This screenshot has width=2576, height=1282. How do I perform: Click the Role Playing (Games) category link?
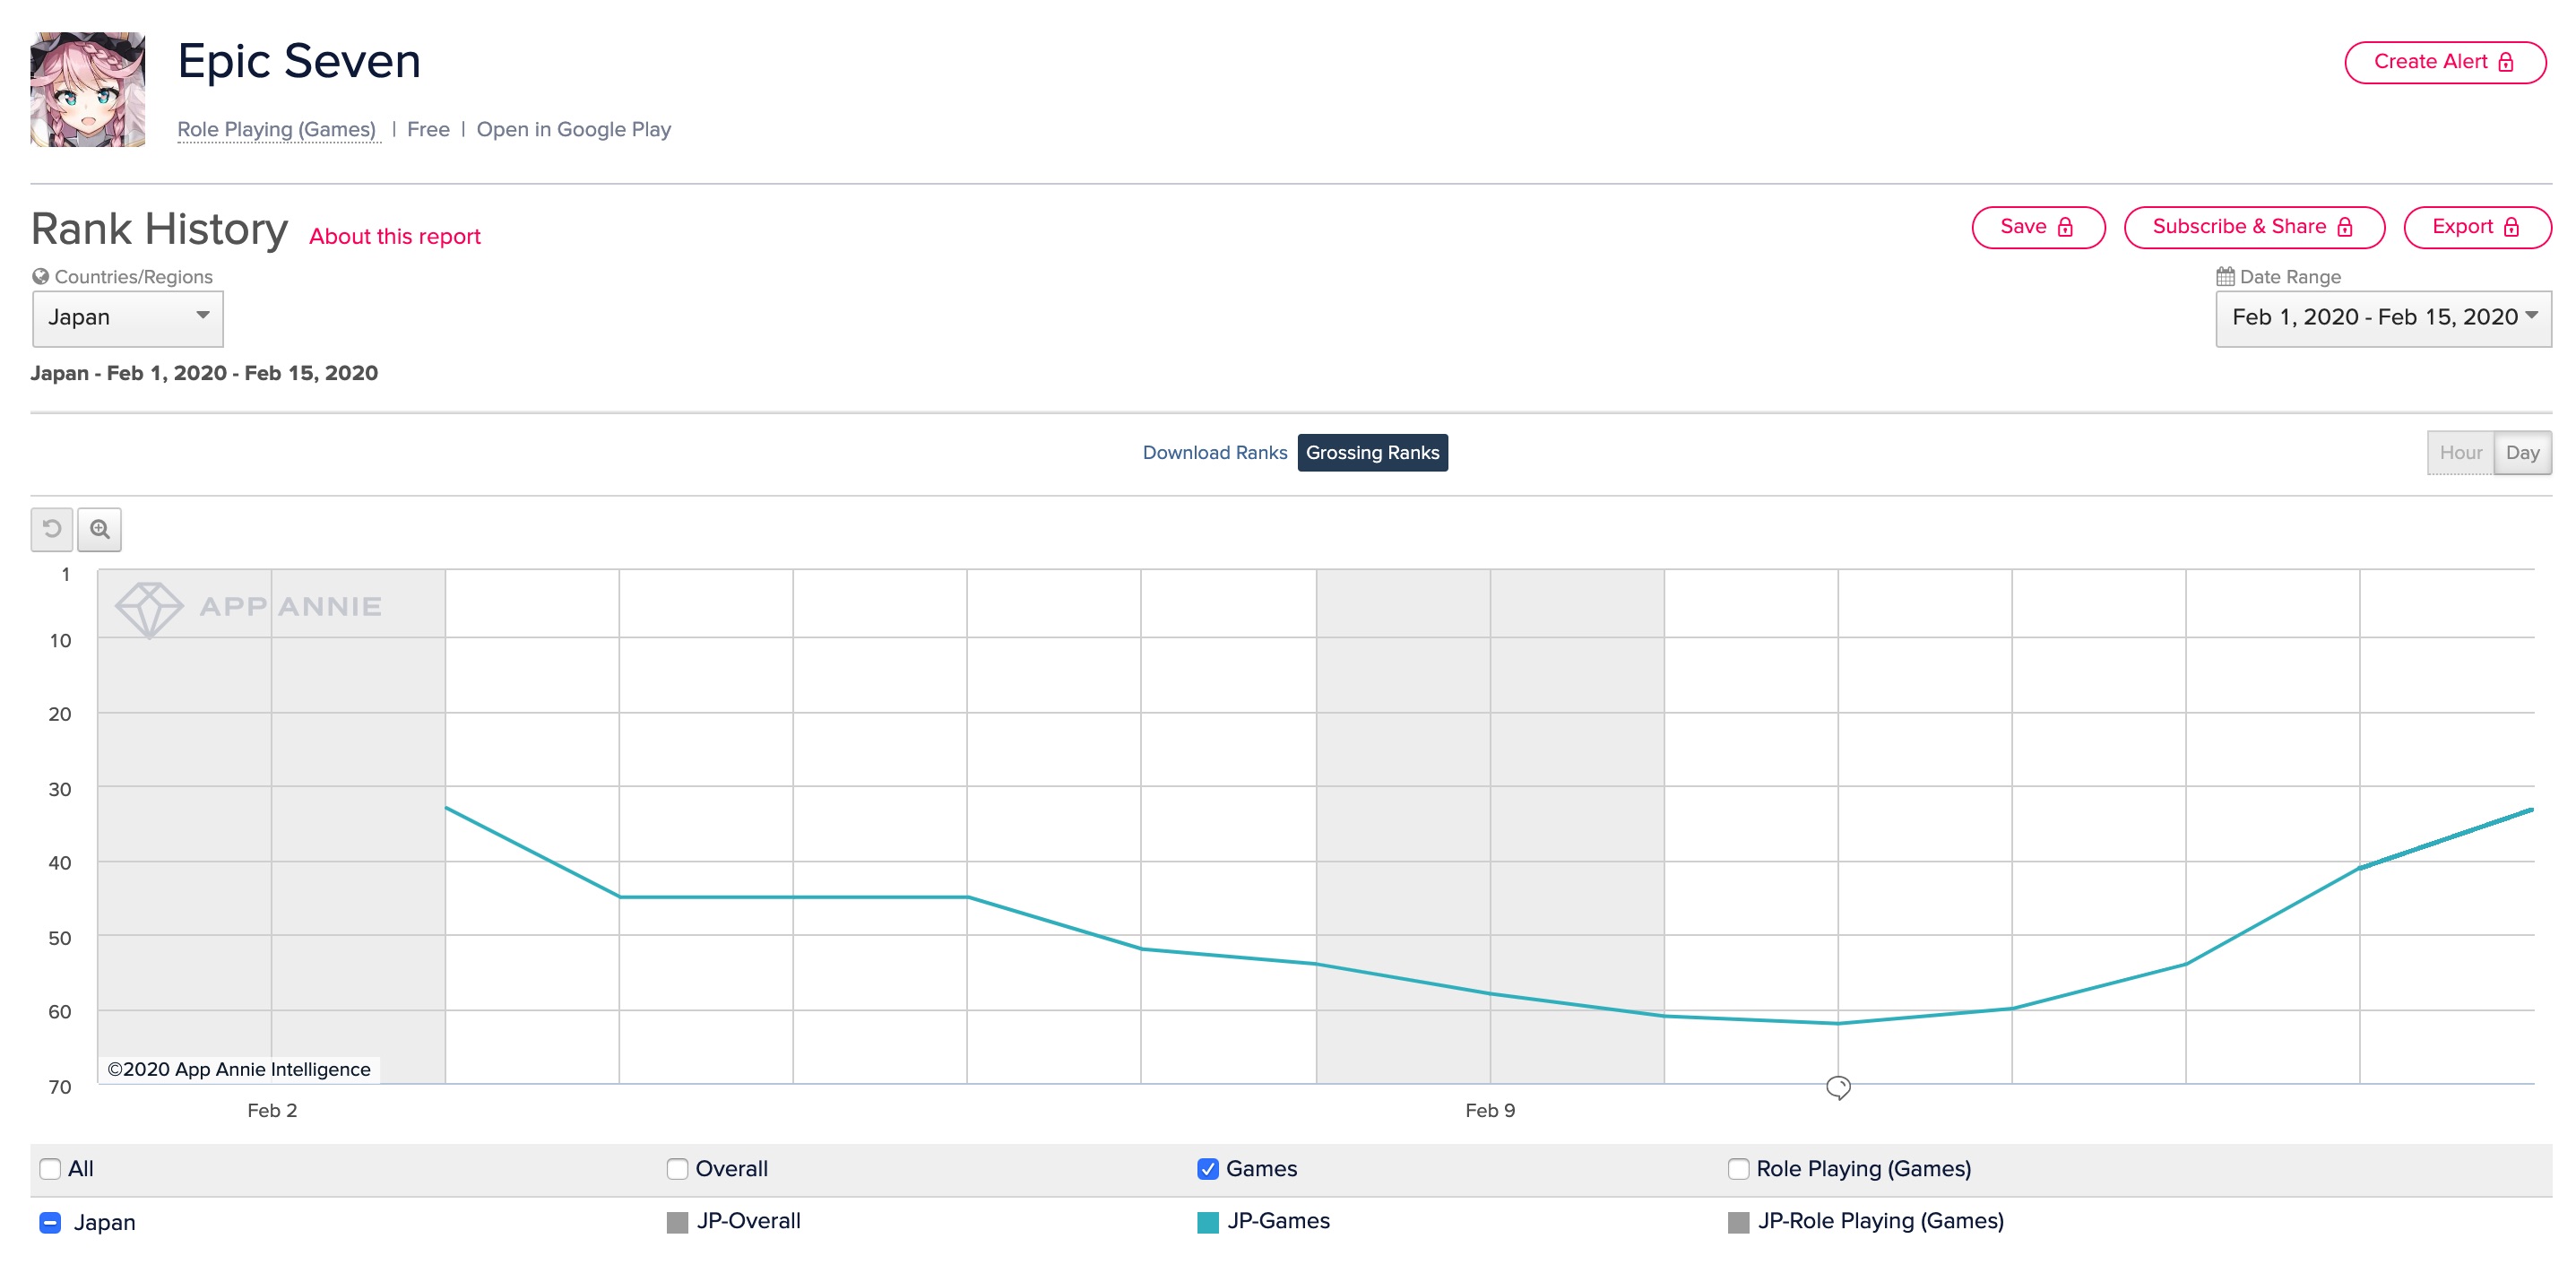277,129
